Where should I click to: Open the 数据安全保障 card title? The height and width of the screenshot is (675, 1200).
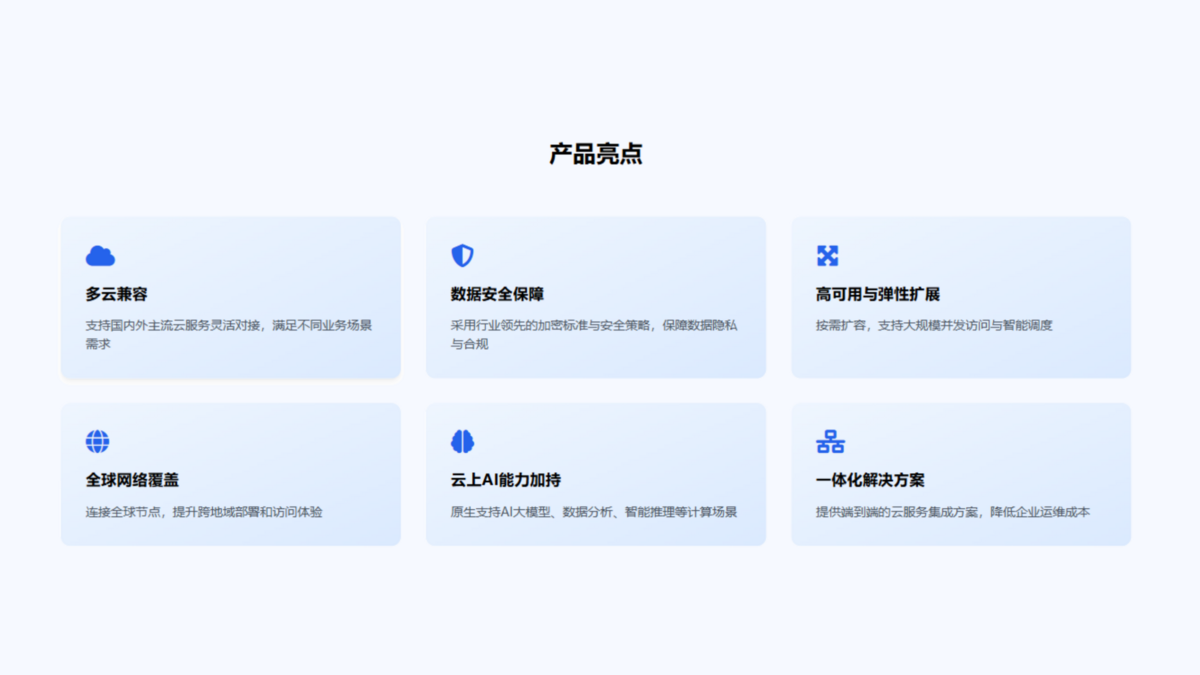coord(497,294)
